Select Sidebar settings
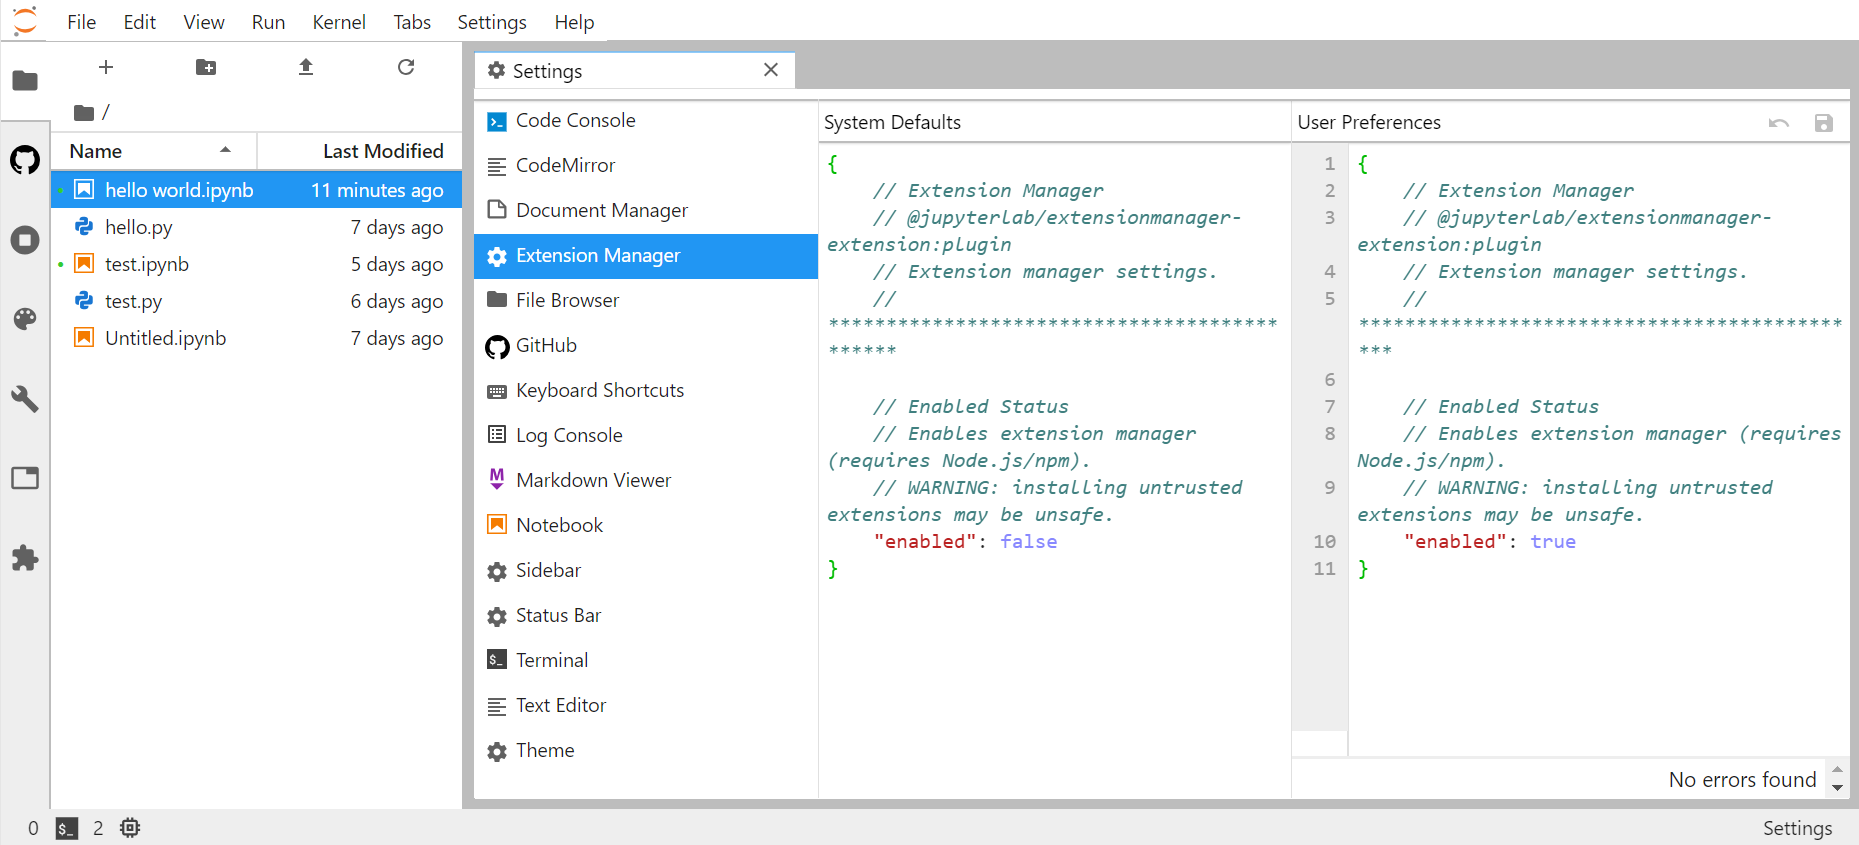The image size is (1859, 845). 646,571
